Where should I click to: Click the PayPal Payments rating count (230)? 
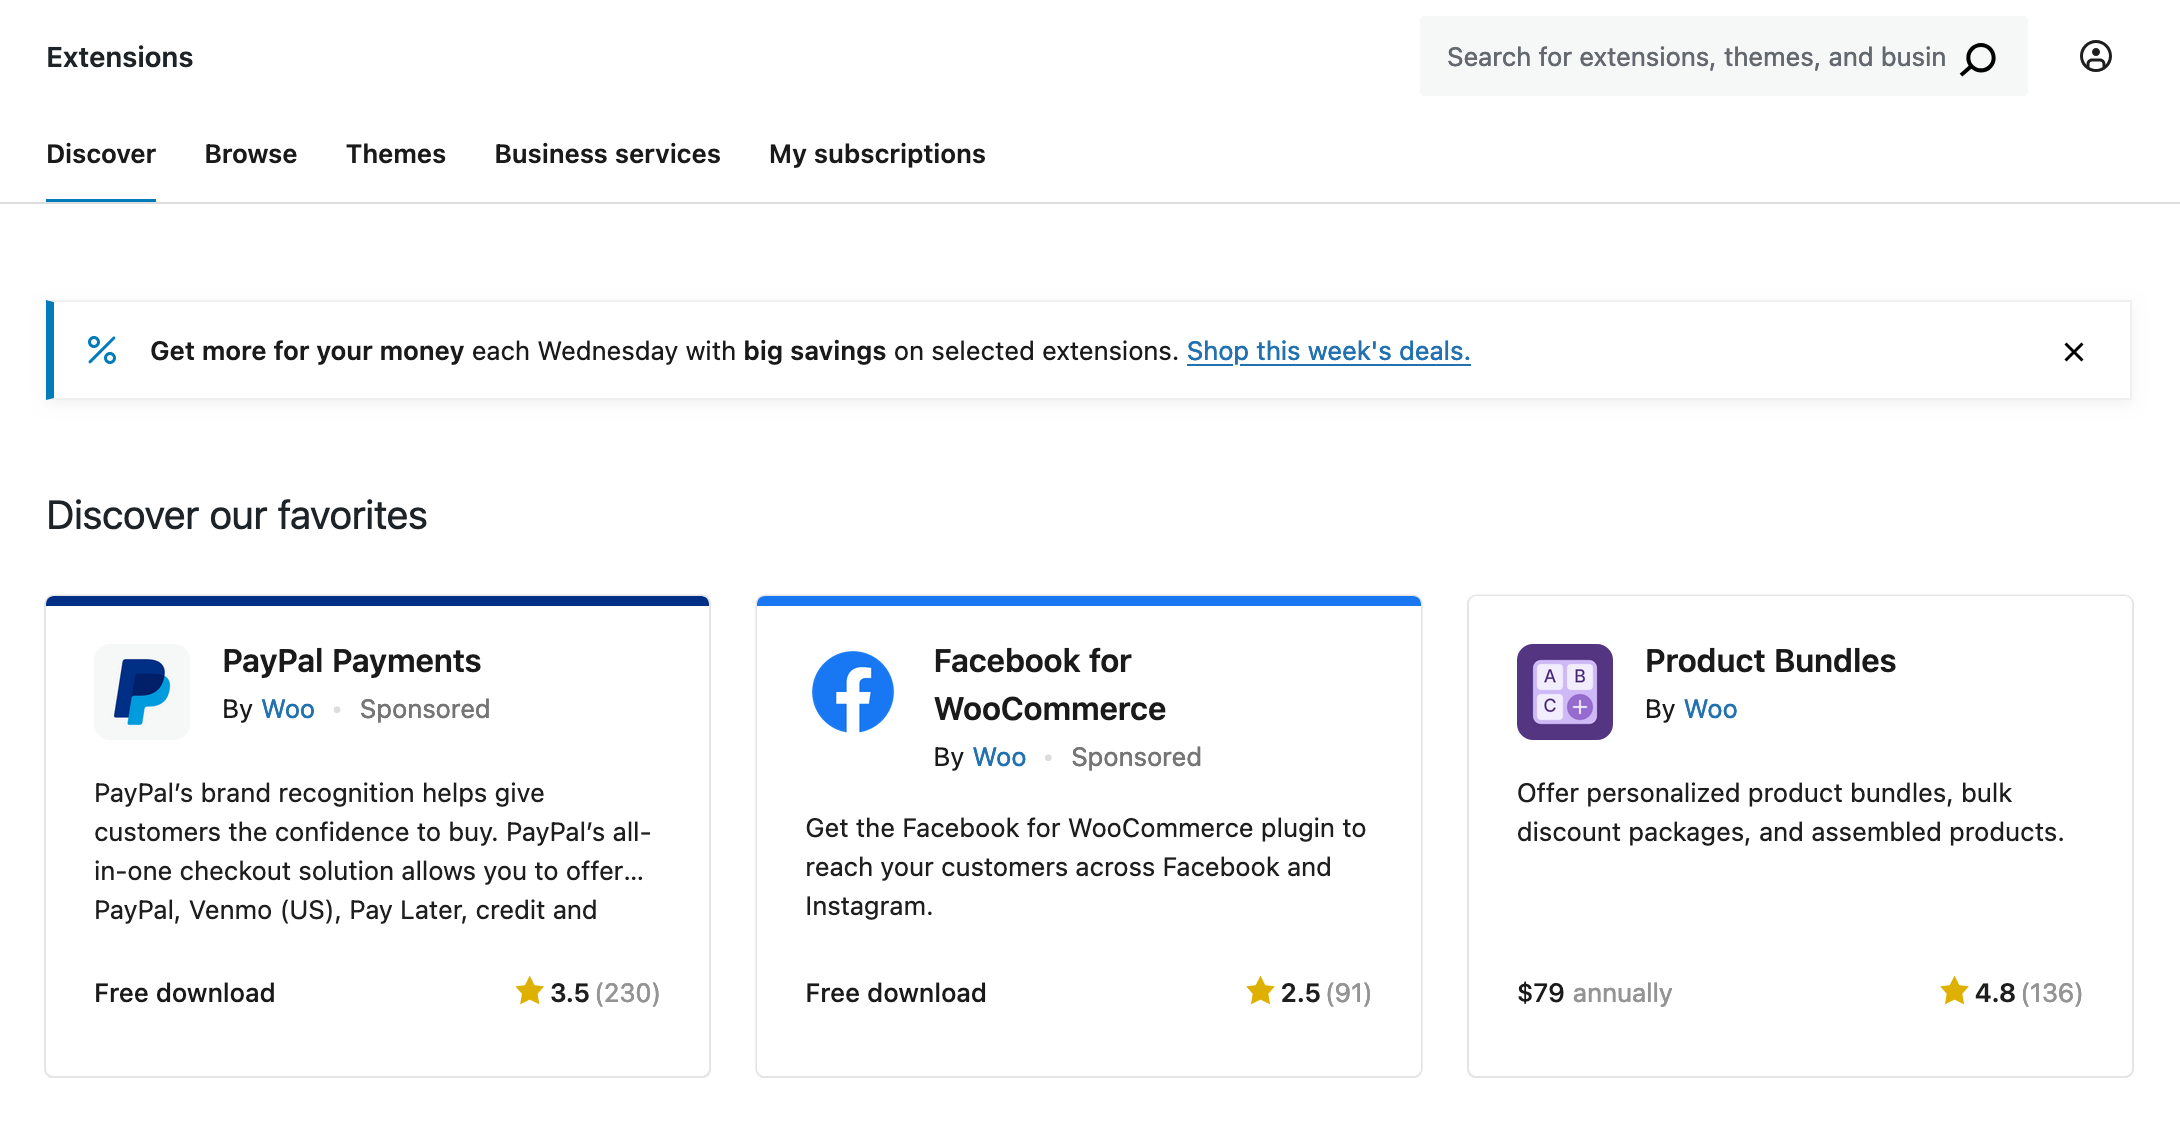(x=626, y=992)
